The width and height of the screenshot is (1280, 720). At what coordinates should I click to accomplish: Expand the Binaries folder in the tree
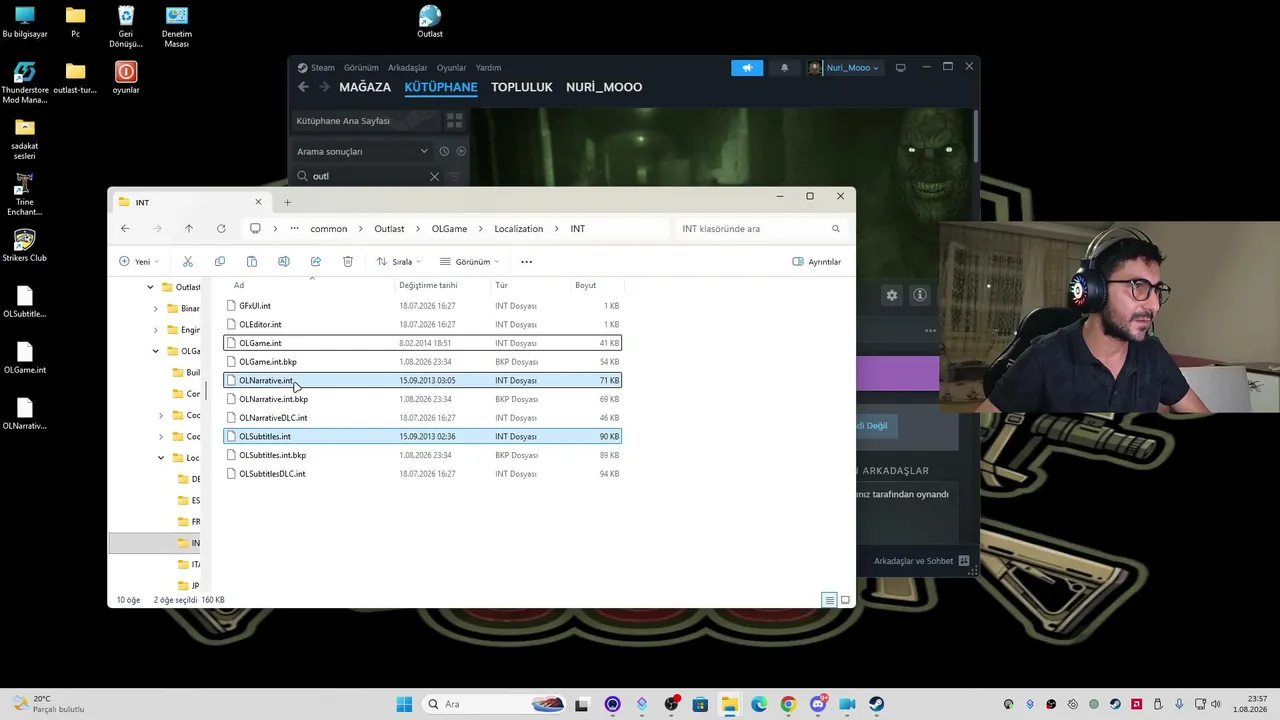point(156,309)
